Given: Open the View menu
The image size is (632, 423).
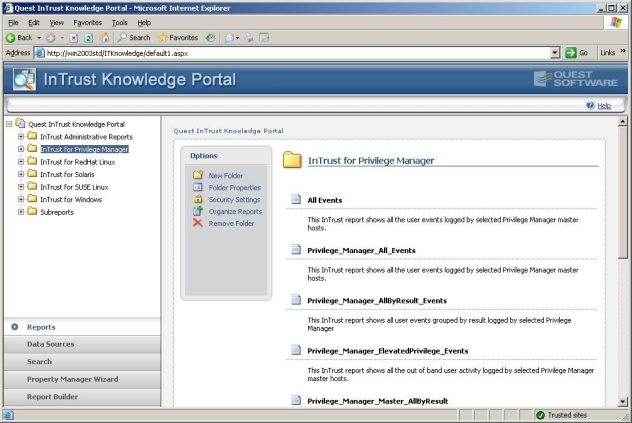Looking at the screenshot, I should 56,23.
